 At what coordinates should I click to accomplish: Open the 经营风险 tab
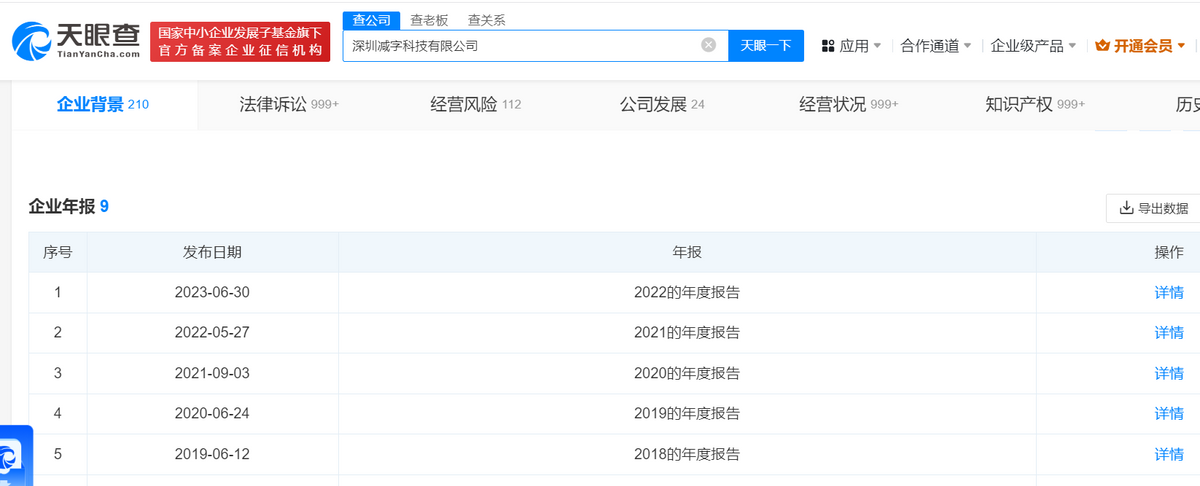point(476,104)
